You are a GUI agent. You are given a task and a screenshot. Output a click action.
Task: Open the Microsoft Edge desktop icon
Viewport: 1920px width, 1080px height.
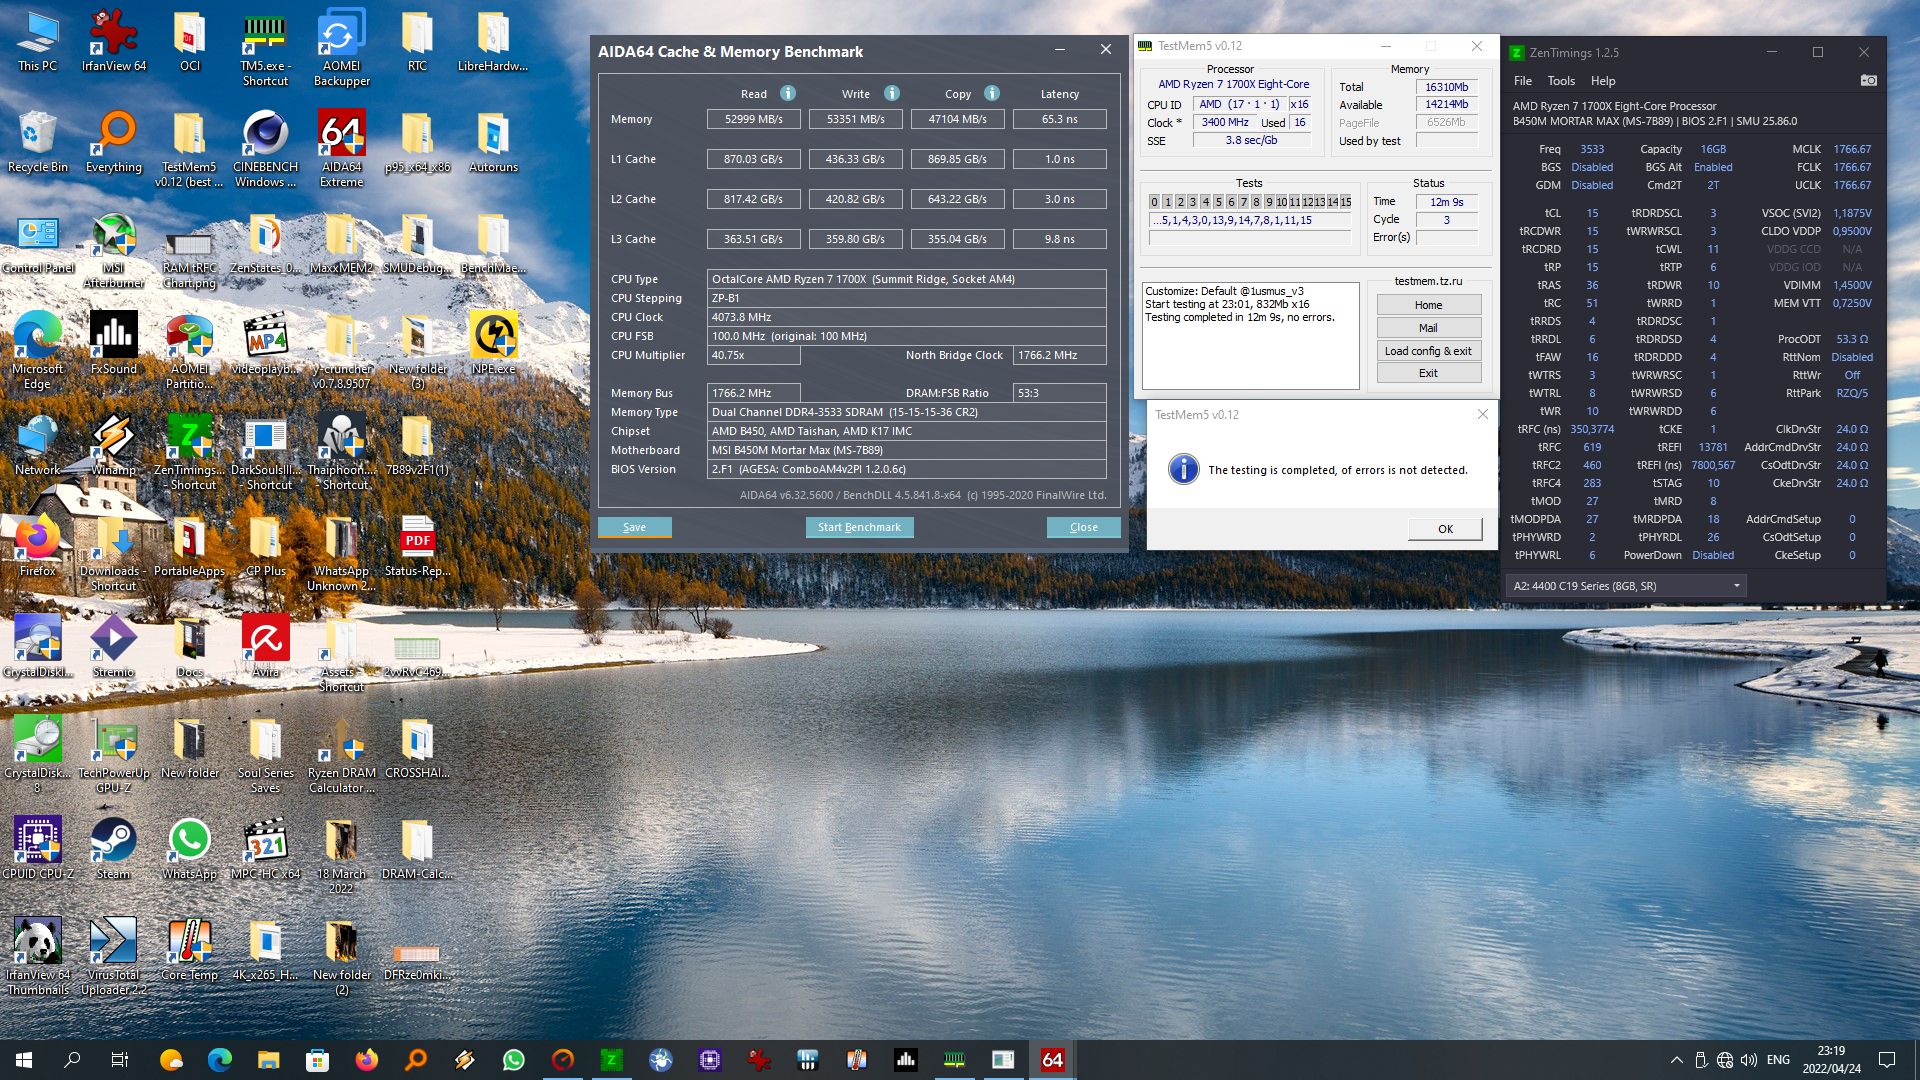tap(38, 350)
